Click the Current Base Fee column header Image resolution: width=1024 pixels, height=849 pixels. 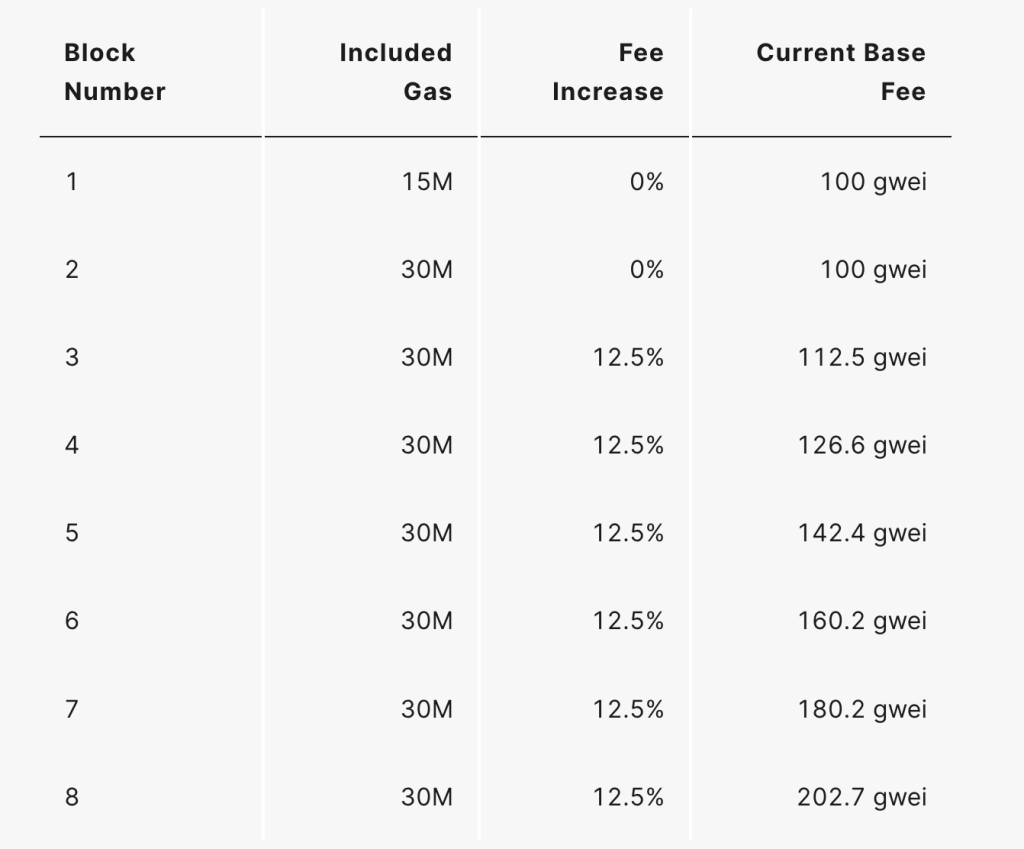[840, 72]
